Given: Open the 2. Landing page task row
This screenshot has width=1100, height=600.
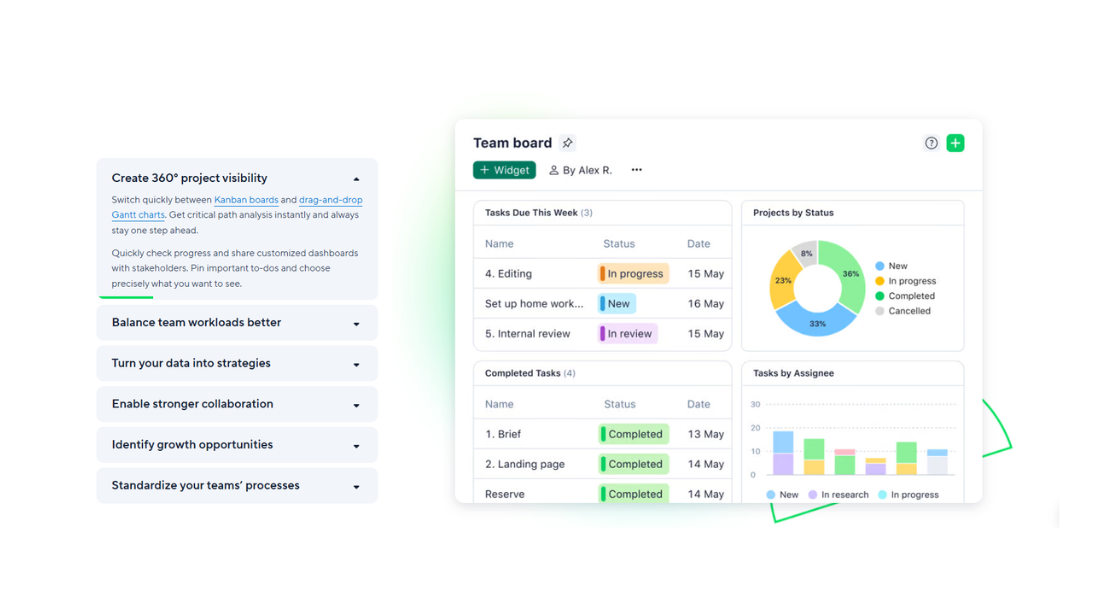Looking at the screenshot, I should 525,464.
